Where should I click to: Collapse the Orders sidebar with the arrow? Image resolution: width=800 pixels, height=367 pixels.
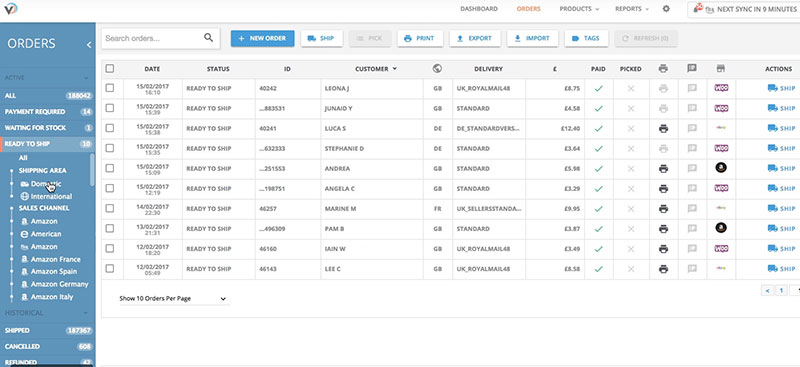(x=89, y=44)
